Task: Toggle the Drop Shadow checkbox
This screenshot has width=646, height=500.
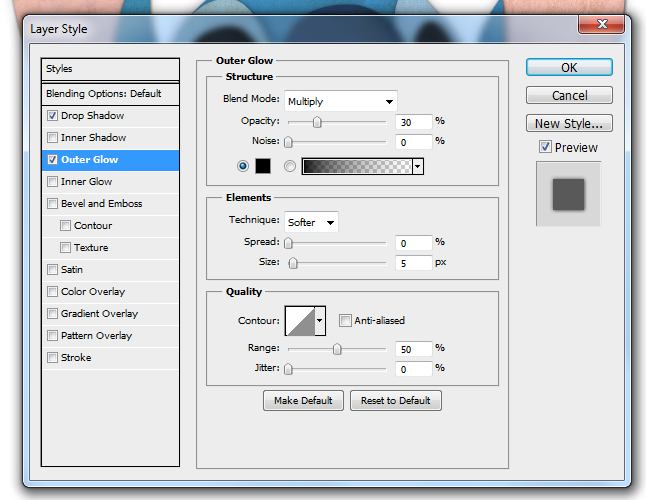Action: [52, 116]
